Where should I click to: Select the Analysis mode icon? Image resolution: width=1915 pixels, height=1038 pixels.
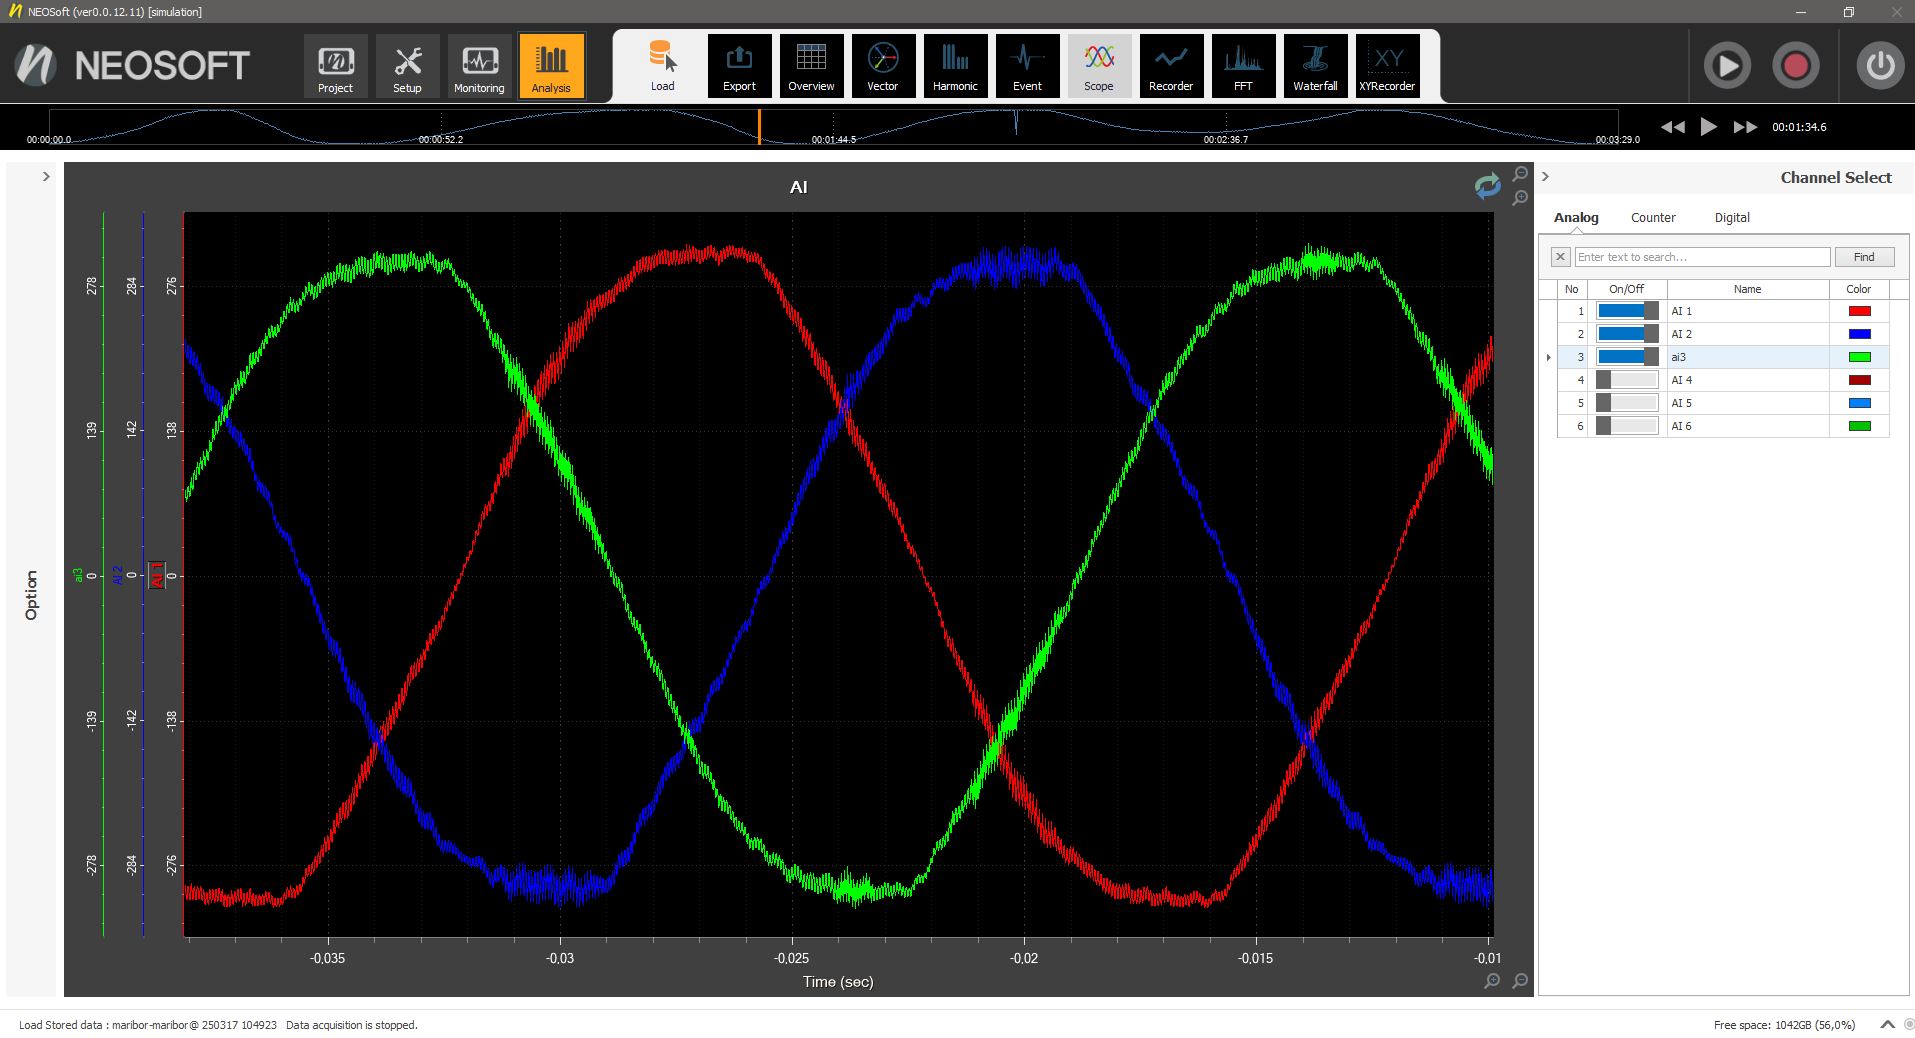(x=551, y=66)
